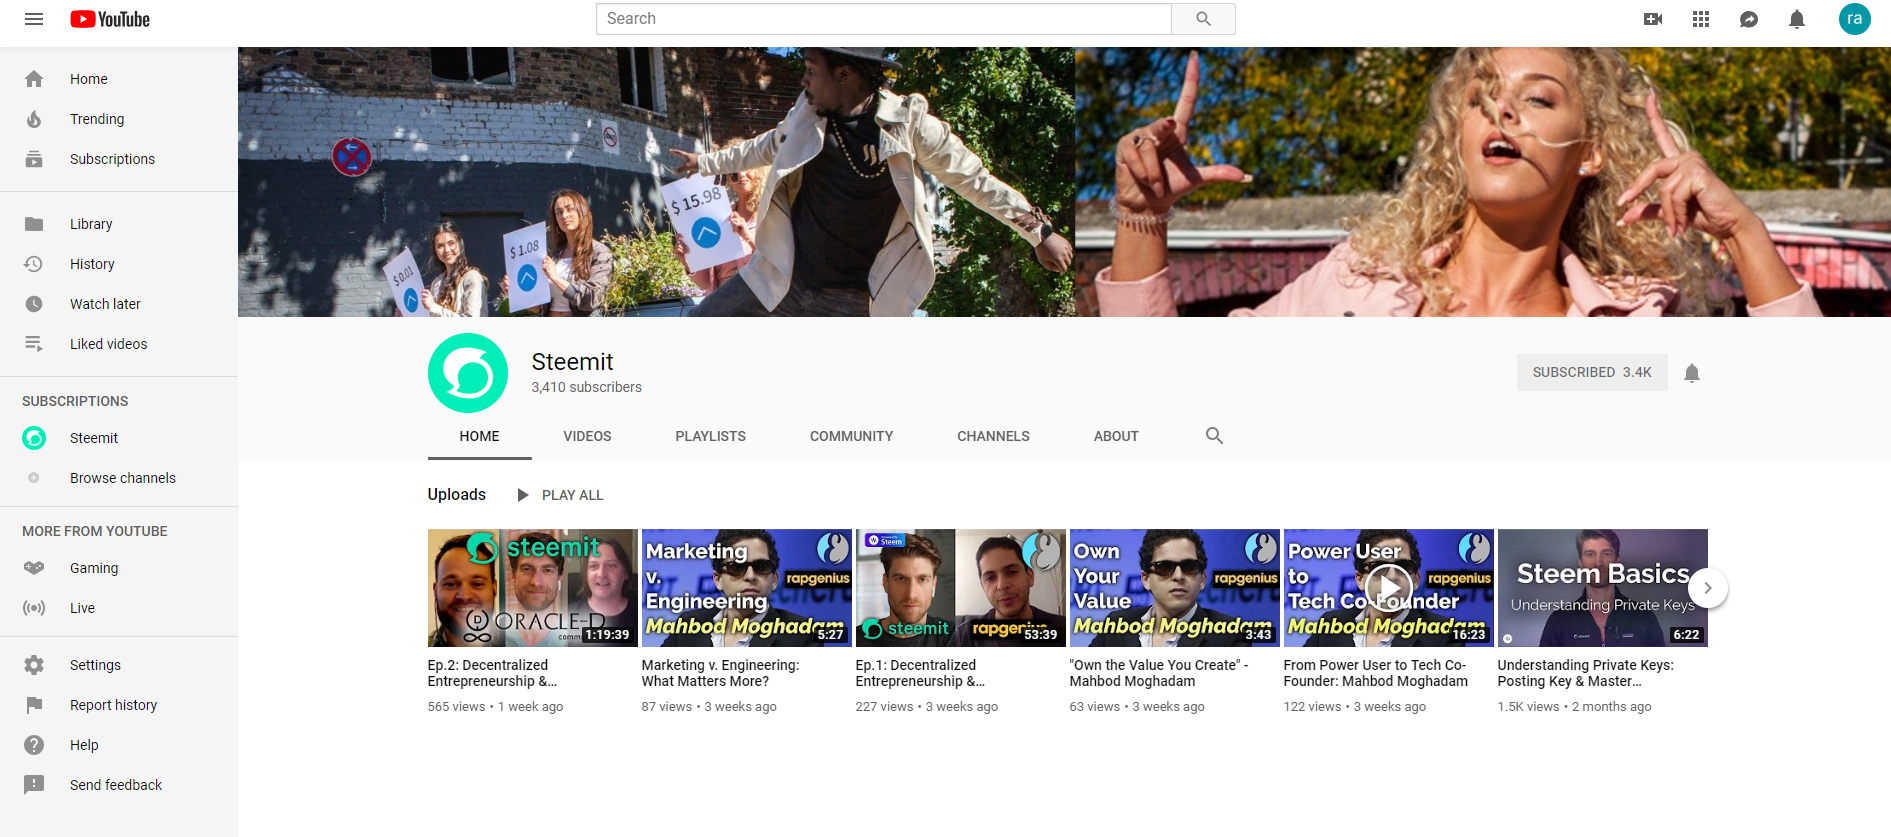1891x837 pixels.
Task: Click the Steemit channel name heading
Action: (572, 362)
